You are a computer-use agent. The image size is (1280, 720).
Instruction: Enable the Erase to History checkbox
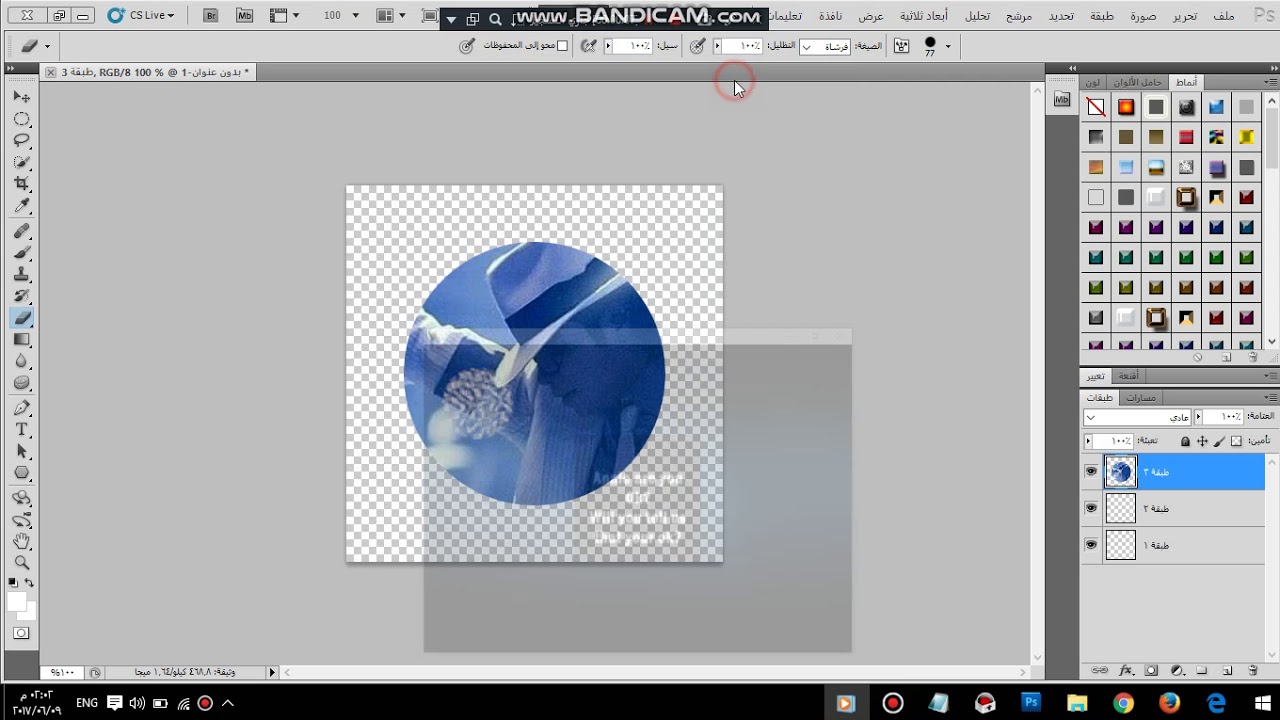[562, 46]
